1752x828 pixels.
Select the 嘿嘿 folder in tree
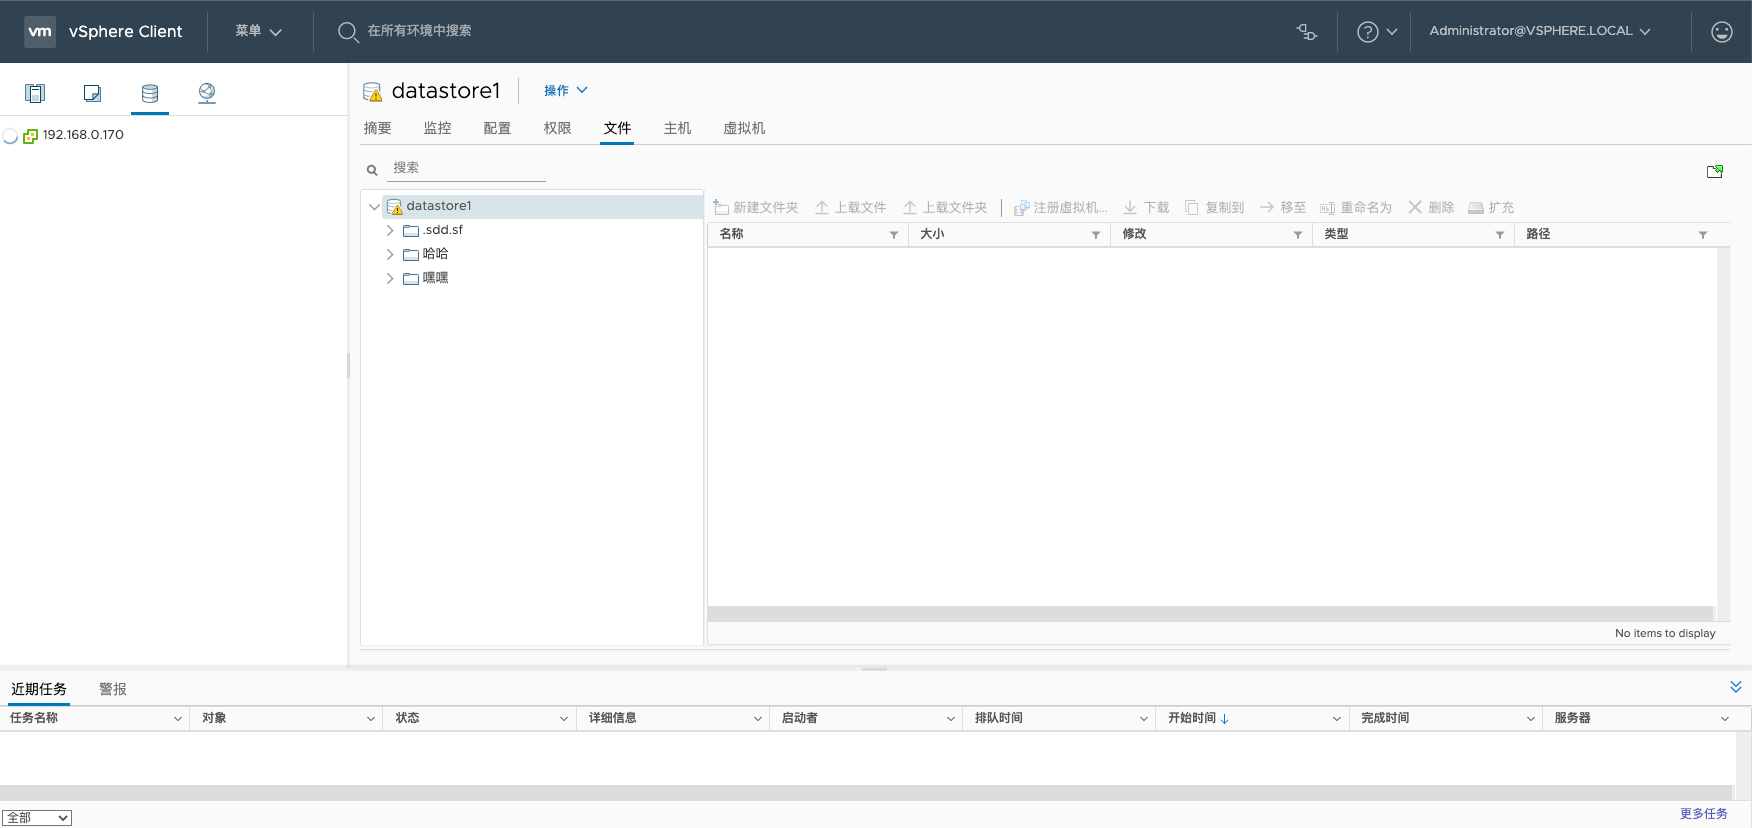[435, 278]
